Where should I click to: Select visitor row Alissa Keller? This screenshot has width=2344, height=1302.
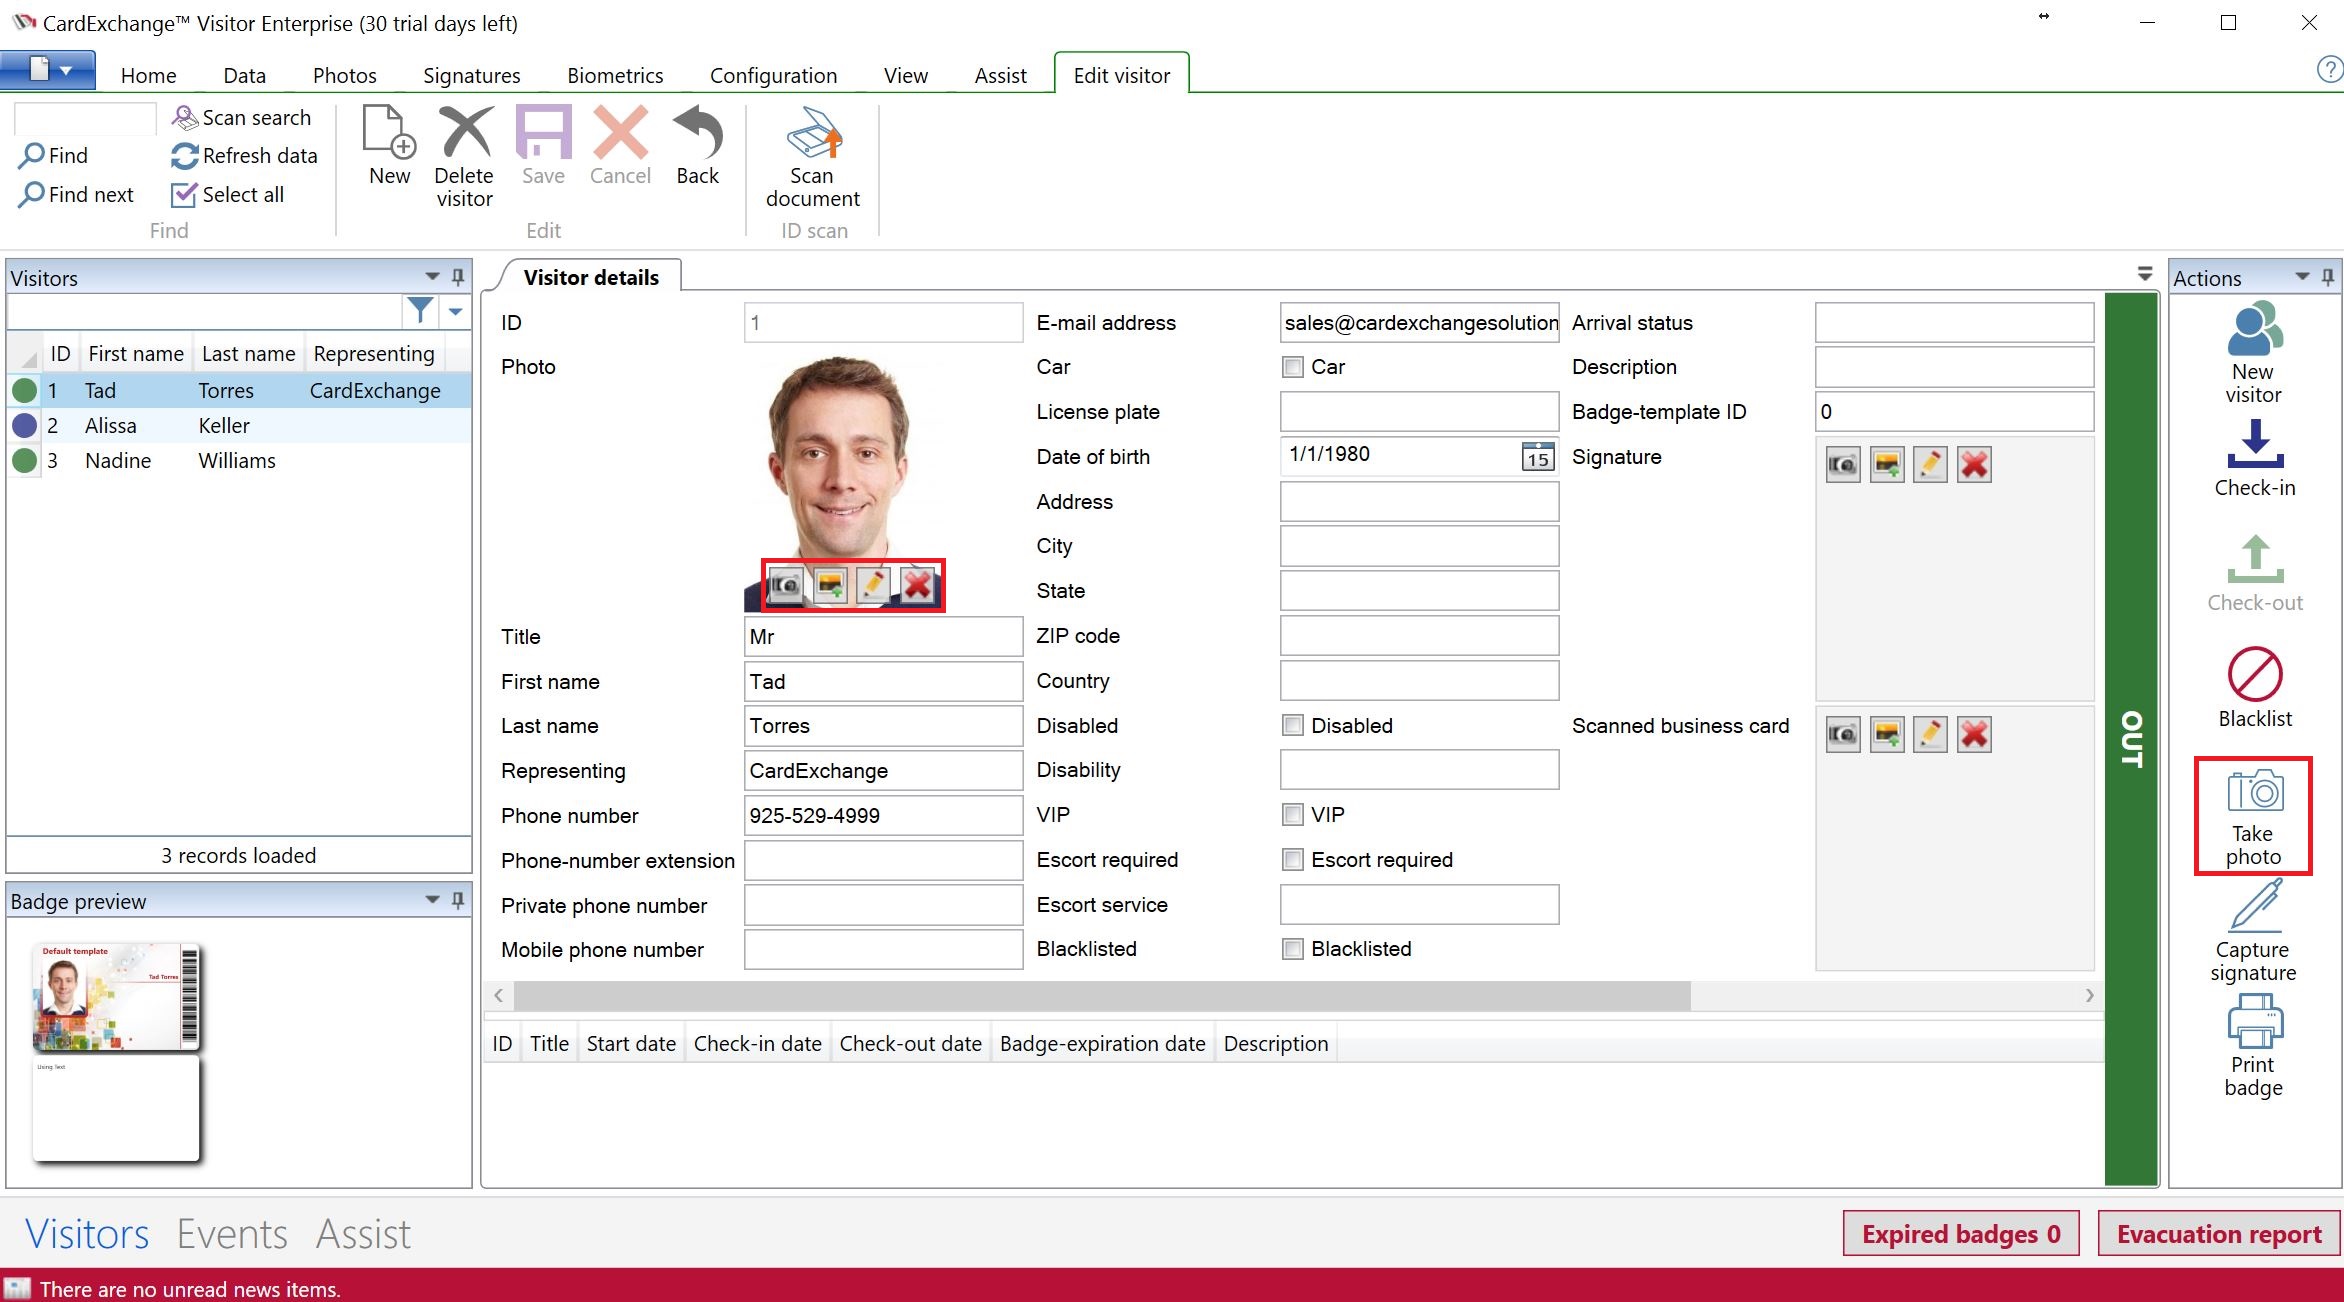click(x=239, y=426)
